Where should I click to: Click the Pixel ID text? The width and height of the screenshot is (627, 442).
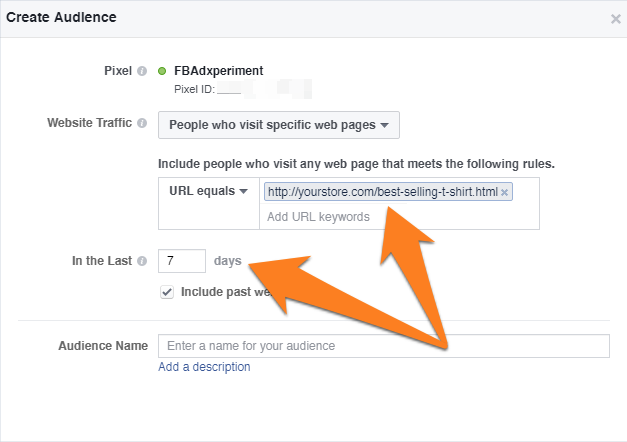pos(194,89)
